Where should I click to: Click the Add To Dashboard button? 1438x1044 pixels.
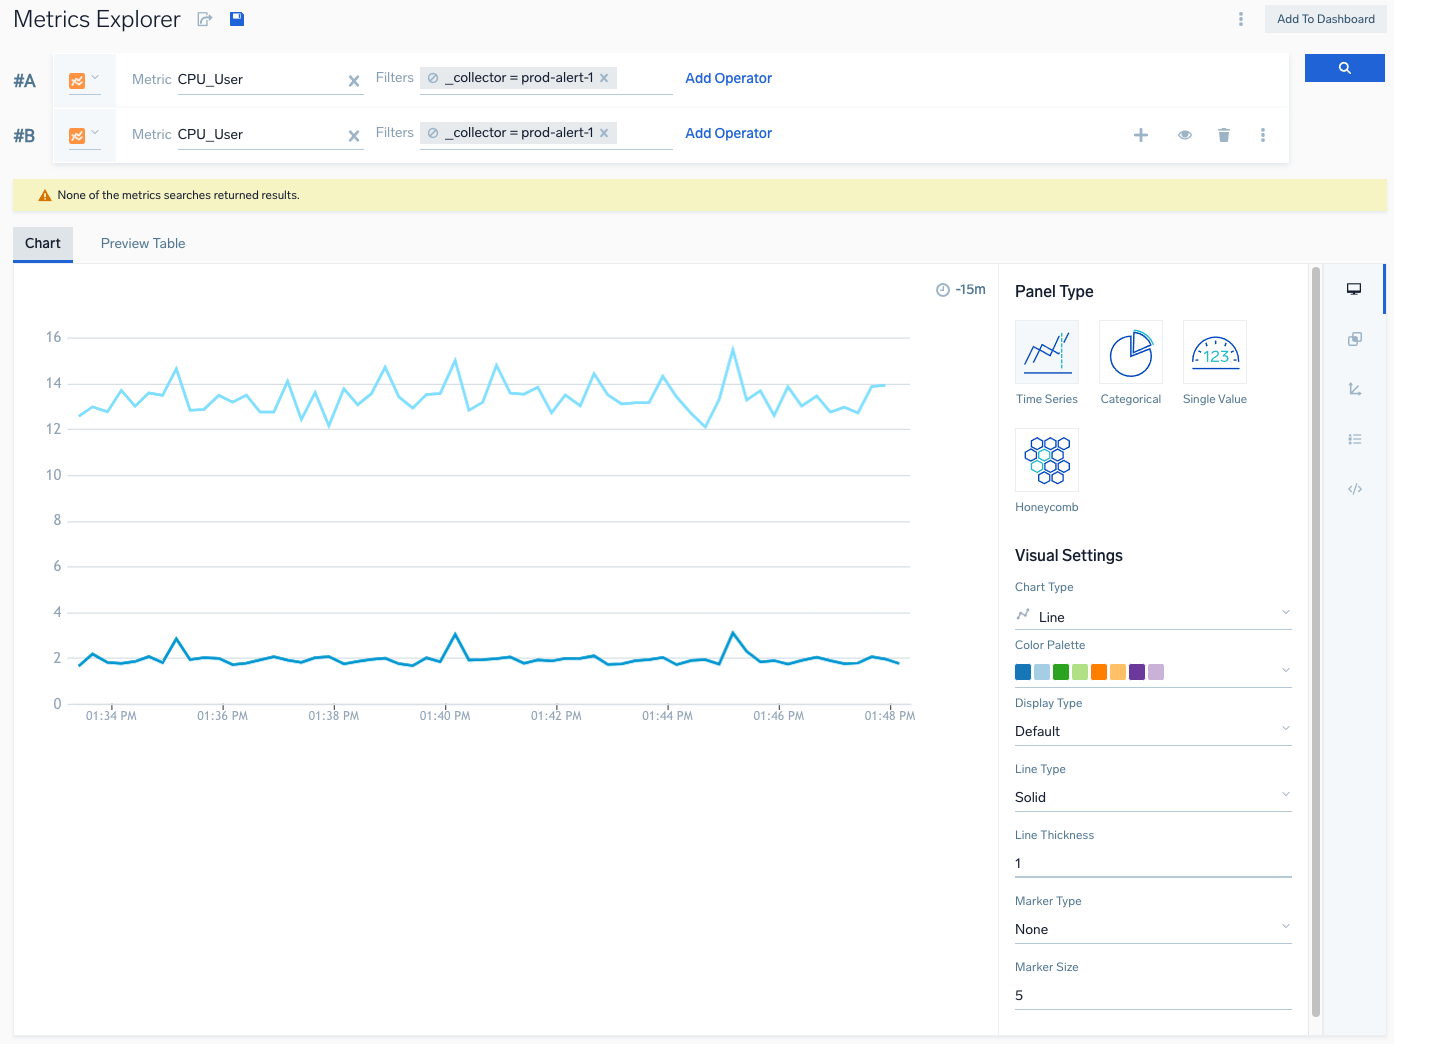1325,19
